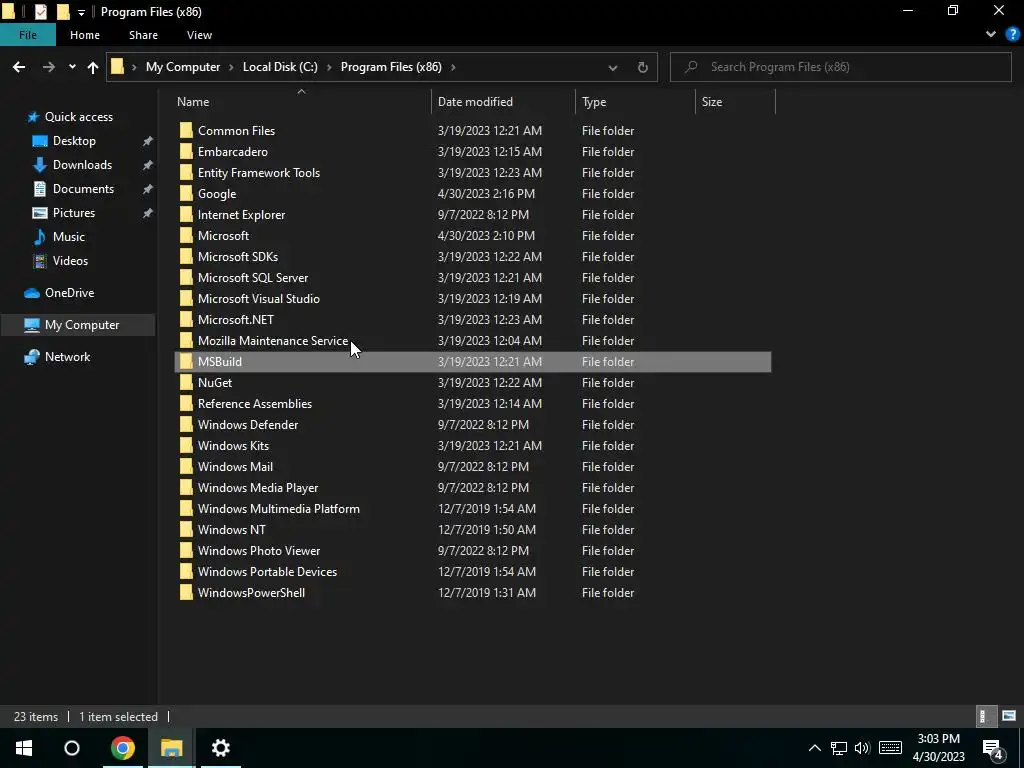Open Music in the navigation pane
The image size is (1024, 768).
pos(69,237)
